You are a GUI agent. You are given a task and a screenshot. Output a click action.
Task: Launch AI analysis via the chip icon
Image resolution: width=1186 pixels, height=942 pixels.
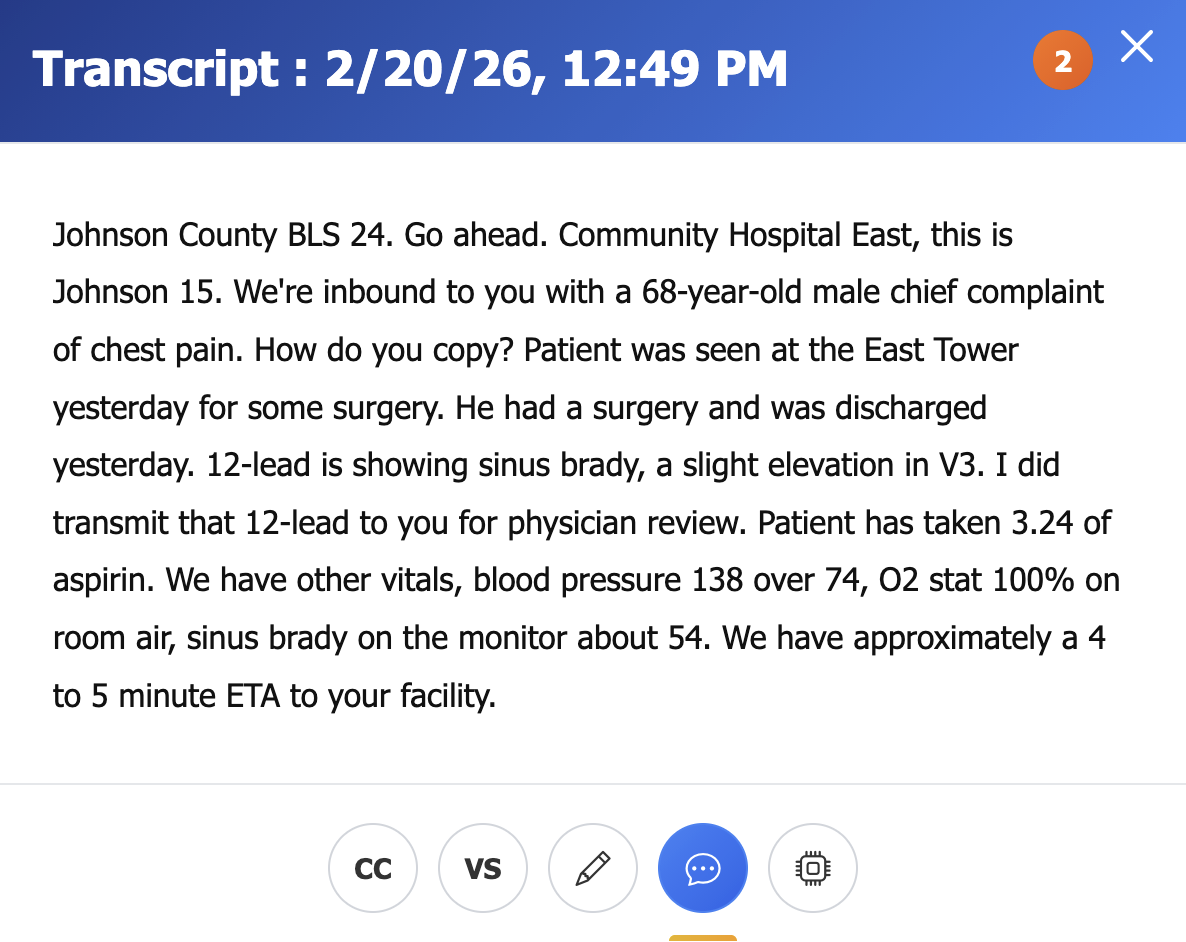[x=812, y=868]
